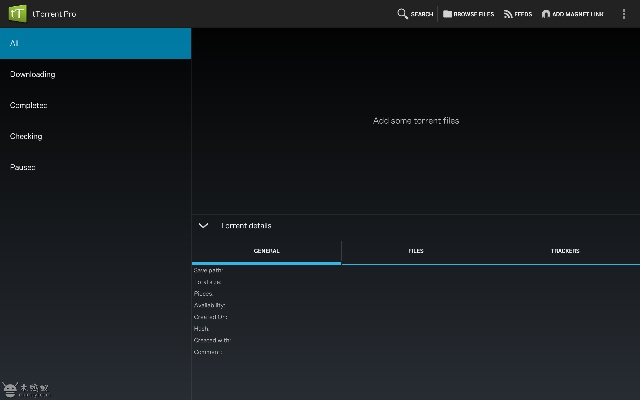Open the Trackers tab
The height and width of the screenshot is (400, 640).
click(x=565, y=251)
